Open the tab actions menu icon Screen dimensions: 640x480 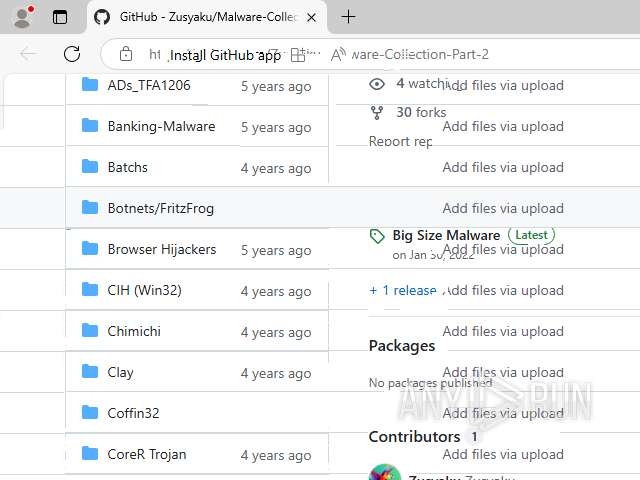(x=60, y=17)
